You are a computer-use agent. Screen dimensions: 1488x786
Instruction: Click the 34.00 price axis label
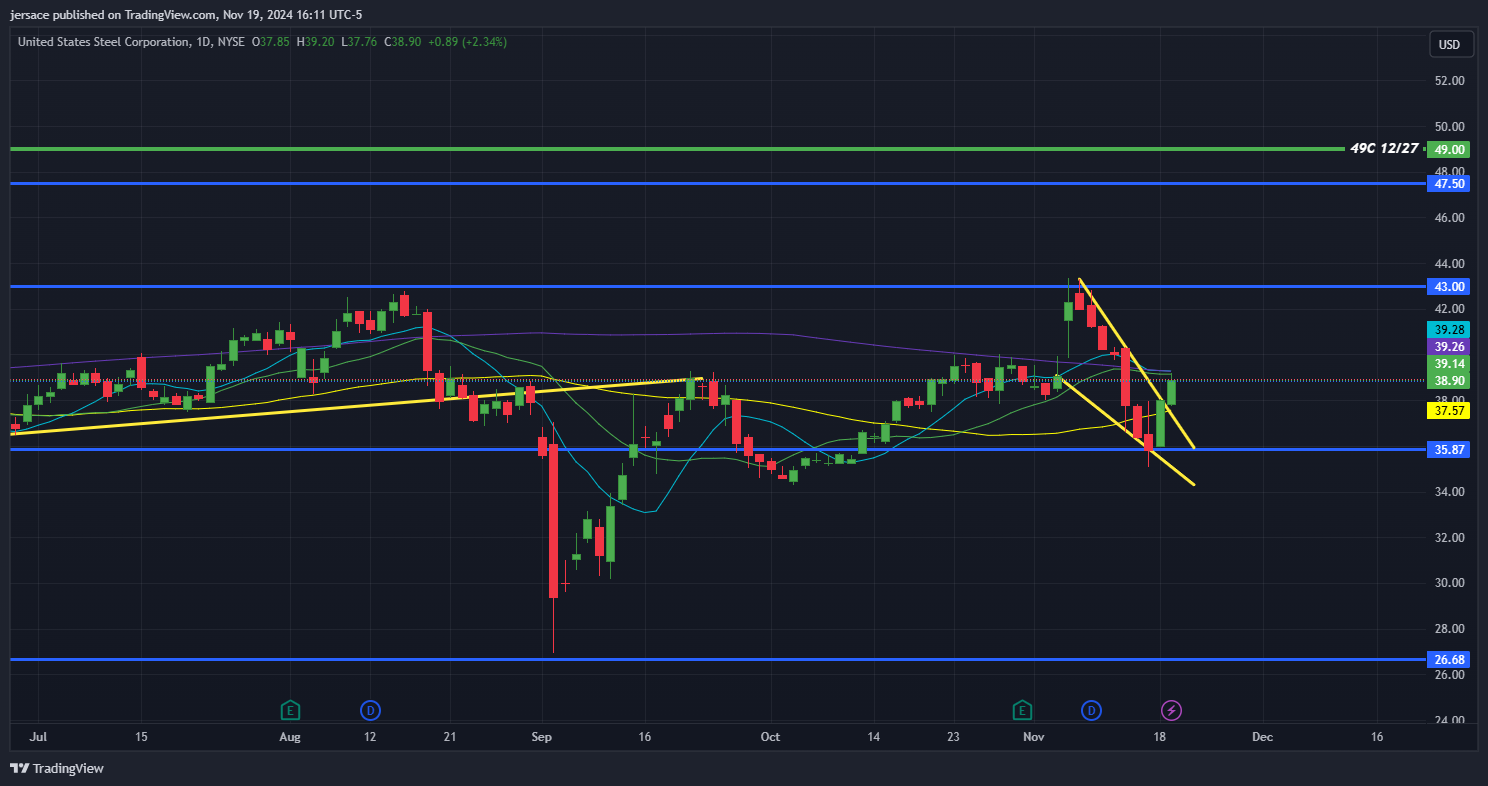[x=1450, y=492]
